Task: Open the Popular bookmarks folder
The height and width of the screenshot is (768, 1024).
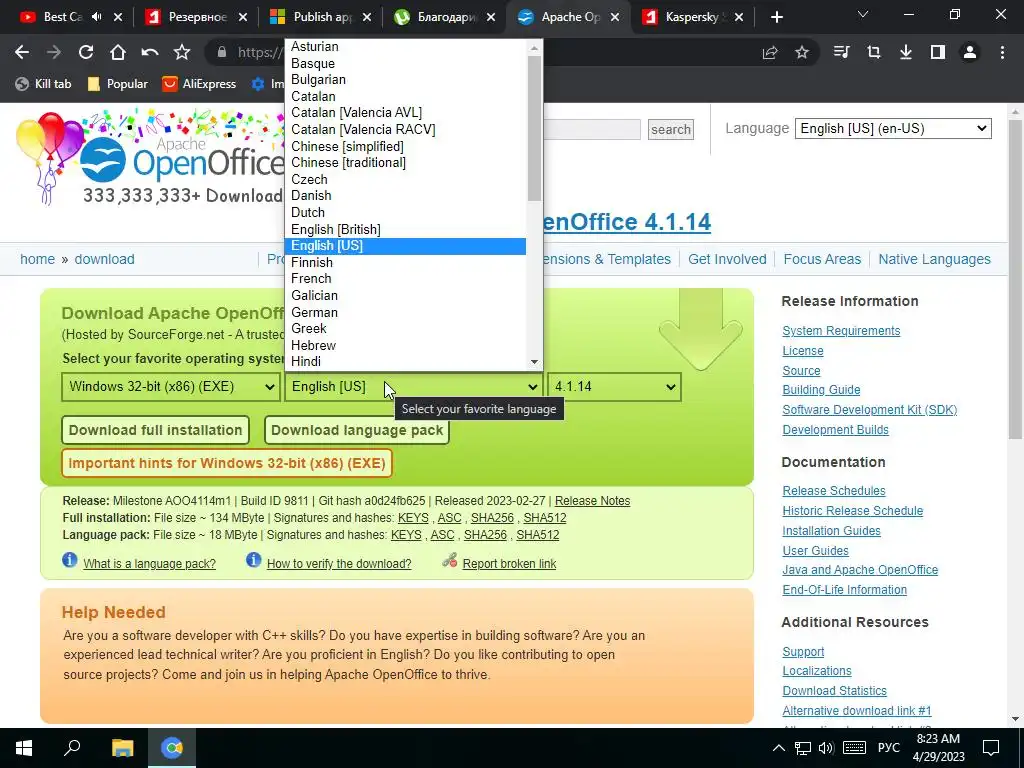Action: tap(118, 84)
